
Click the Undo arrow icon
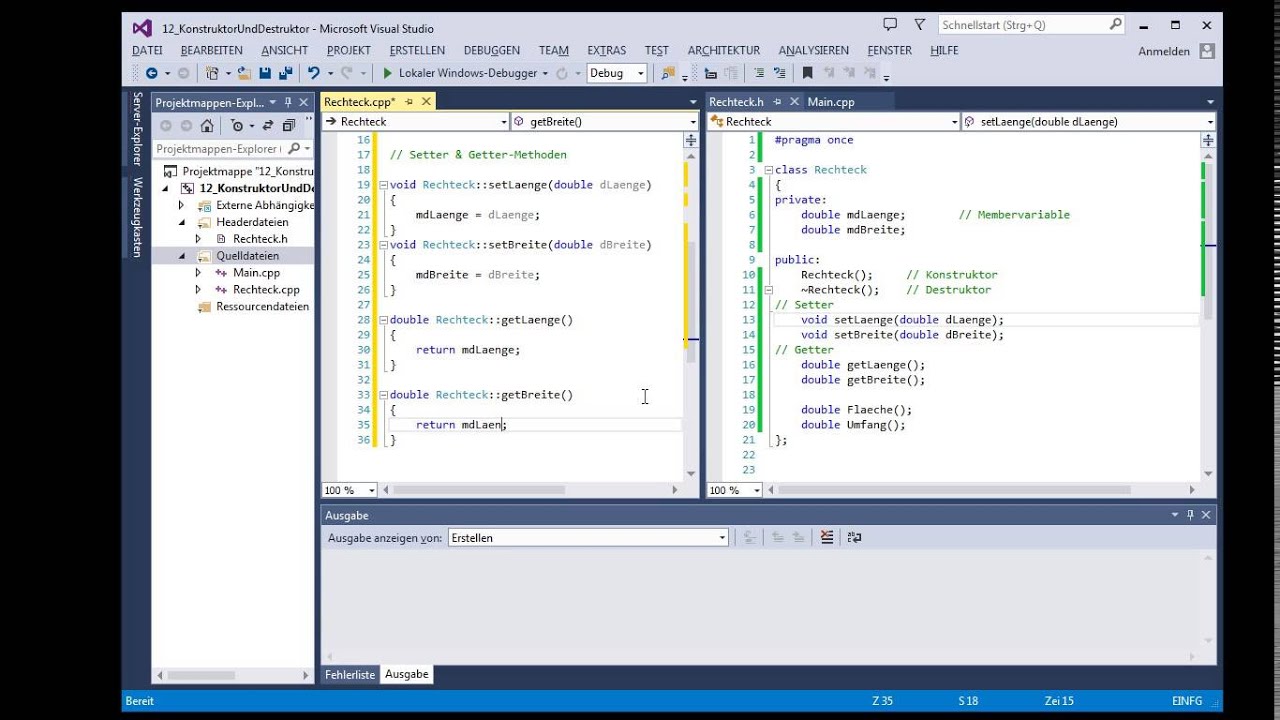[x=313, y=73]
